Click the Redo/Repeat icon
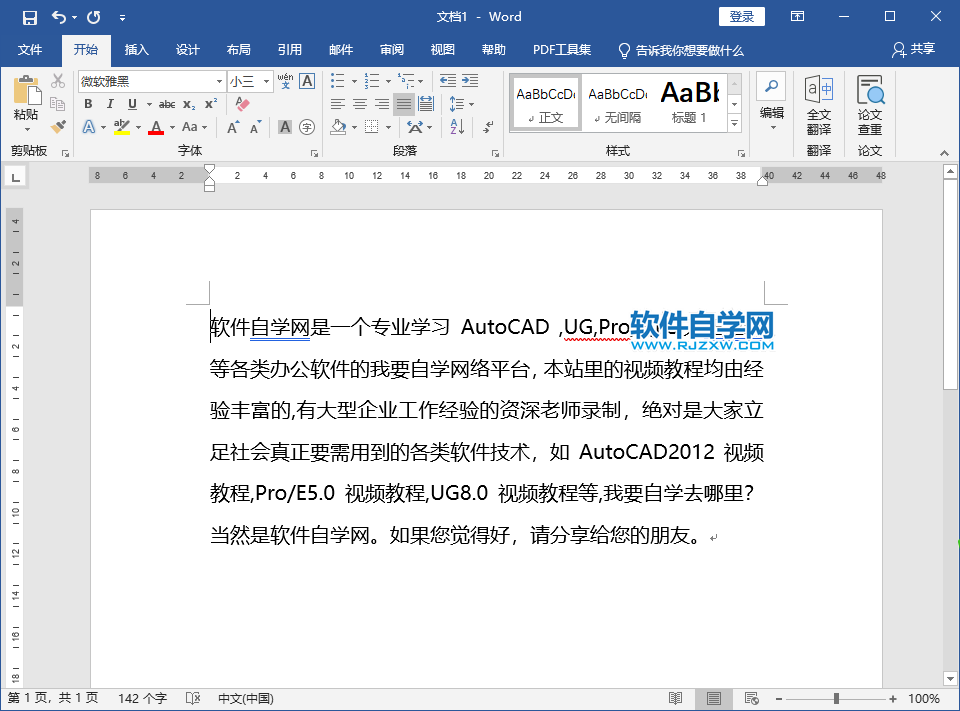 94,17
